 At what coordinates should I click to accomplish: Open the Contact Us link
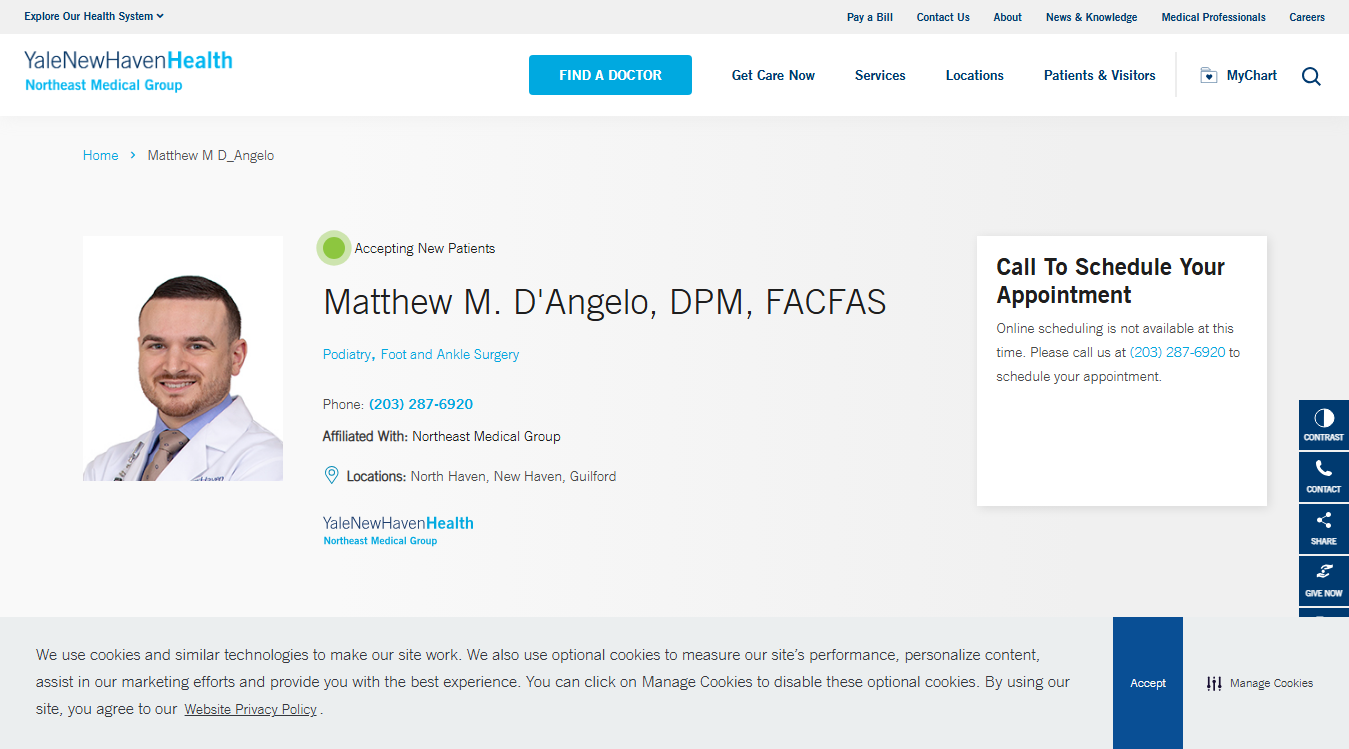tap(943, 17)
